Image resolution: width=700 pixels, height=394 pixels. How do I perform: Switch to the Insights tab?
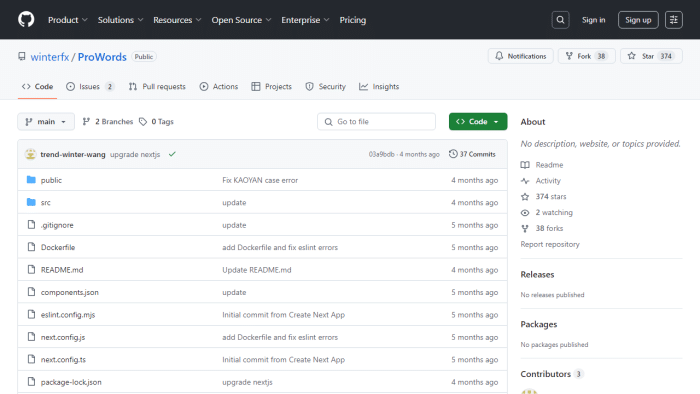click(379, 87)
